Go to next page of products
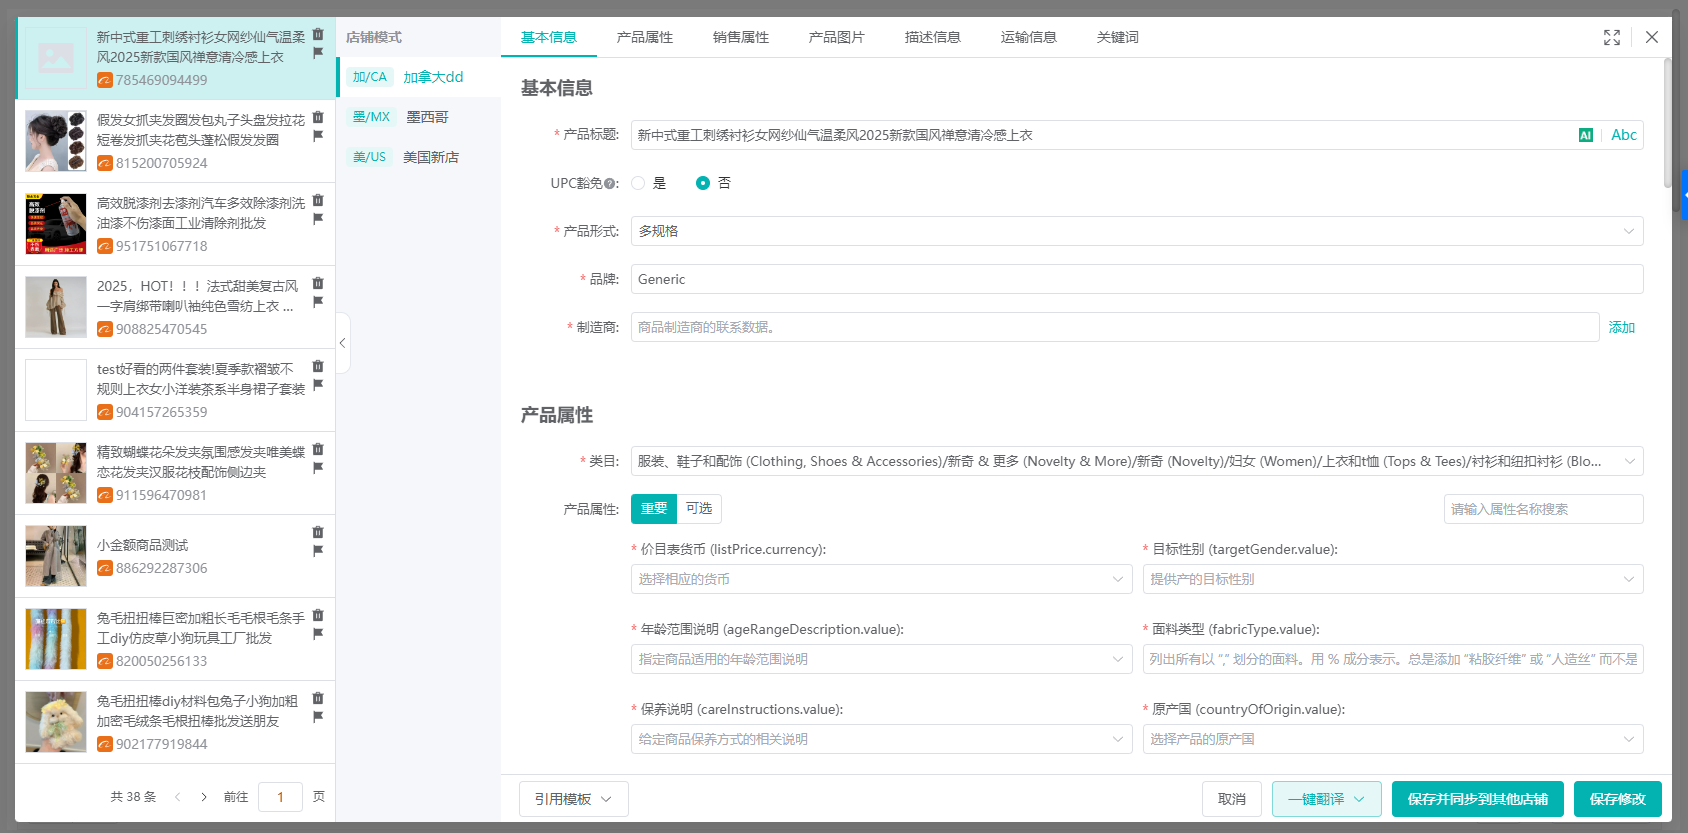Screen dimensions: 1688x833 coord(204,797)
